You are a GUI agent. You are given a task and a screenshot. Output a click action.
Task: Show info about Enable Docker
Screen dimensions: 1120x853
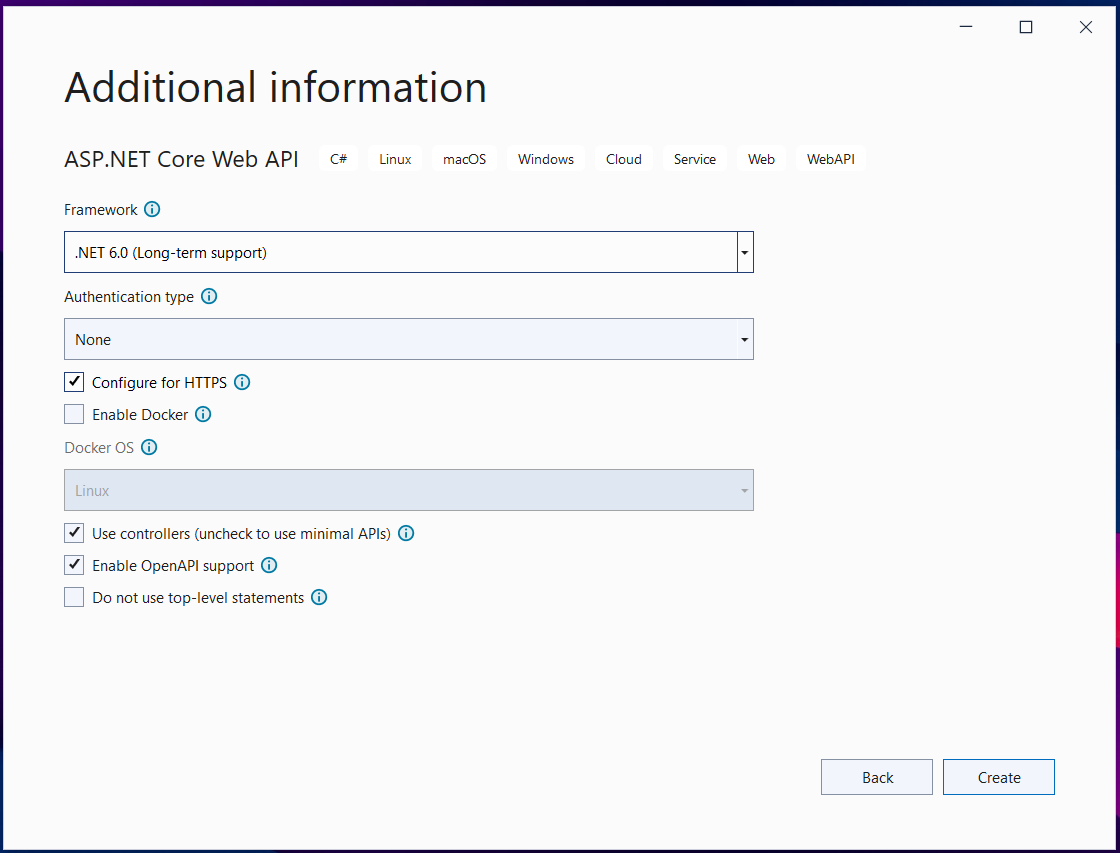pyautogui.click(x=204, y=414)
